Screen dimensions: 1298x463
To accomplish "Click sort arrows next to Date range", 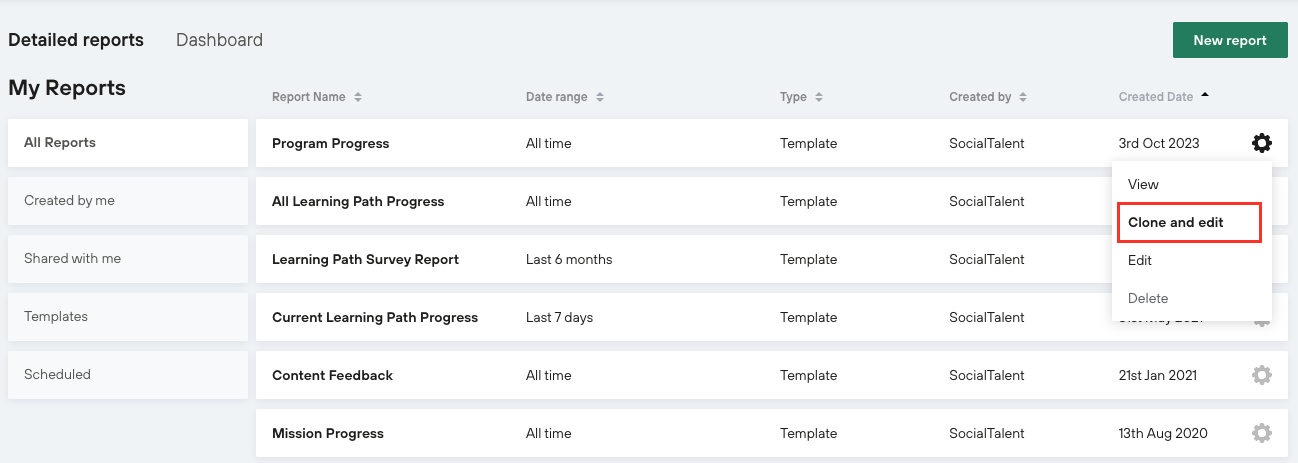I will (600, 97).
